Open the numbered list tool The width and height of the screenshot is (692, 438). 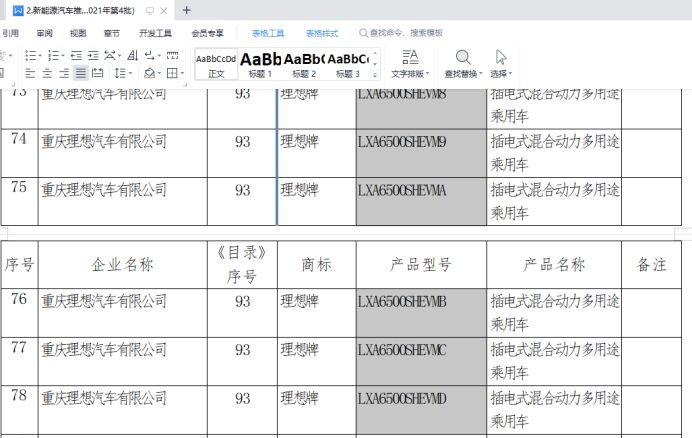coord(53,56)
